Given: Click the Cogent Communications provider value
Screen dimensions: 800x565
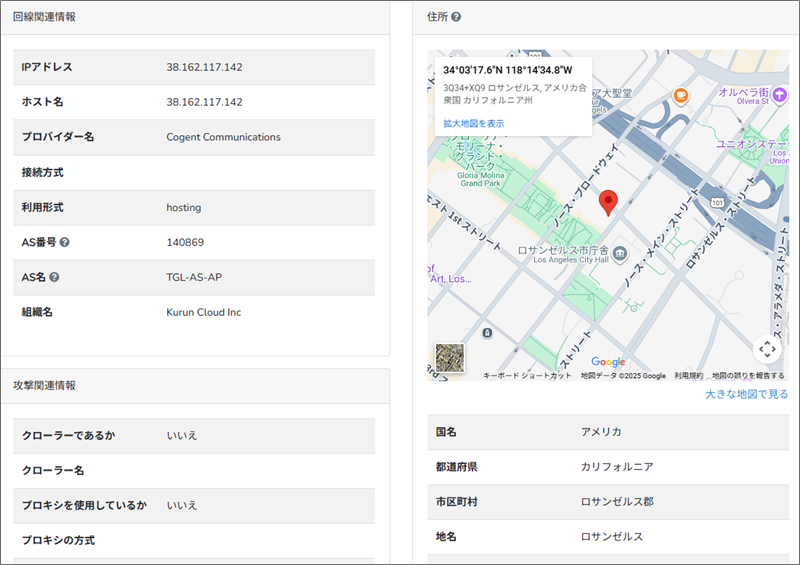Looking at the screenshot, I should coord(223,137).
